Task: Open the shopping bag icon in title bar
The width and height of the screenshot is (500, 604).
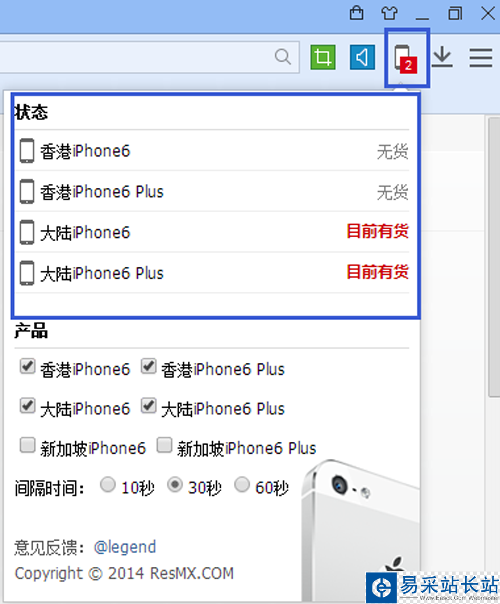Action: click(356, 13)
